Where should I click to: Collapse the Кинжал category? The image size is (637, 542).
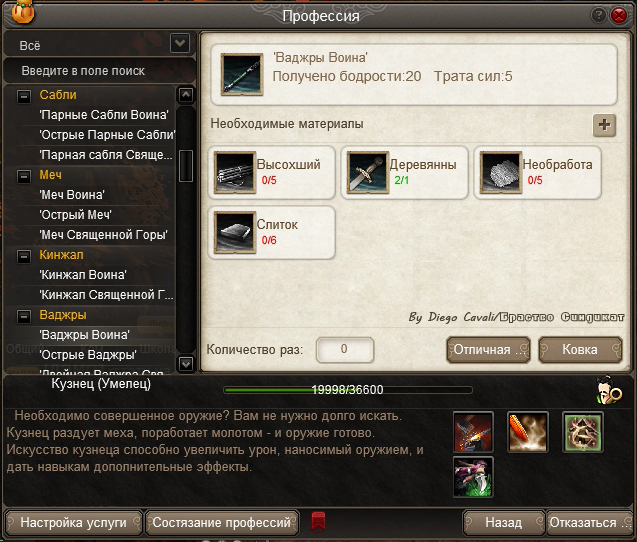(x=24, y=256)
